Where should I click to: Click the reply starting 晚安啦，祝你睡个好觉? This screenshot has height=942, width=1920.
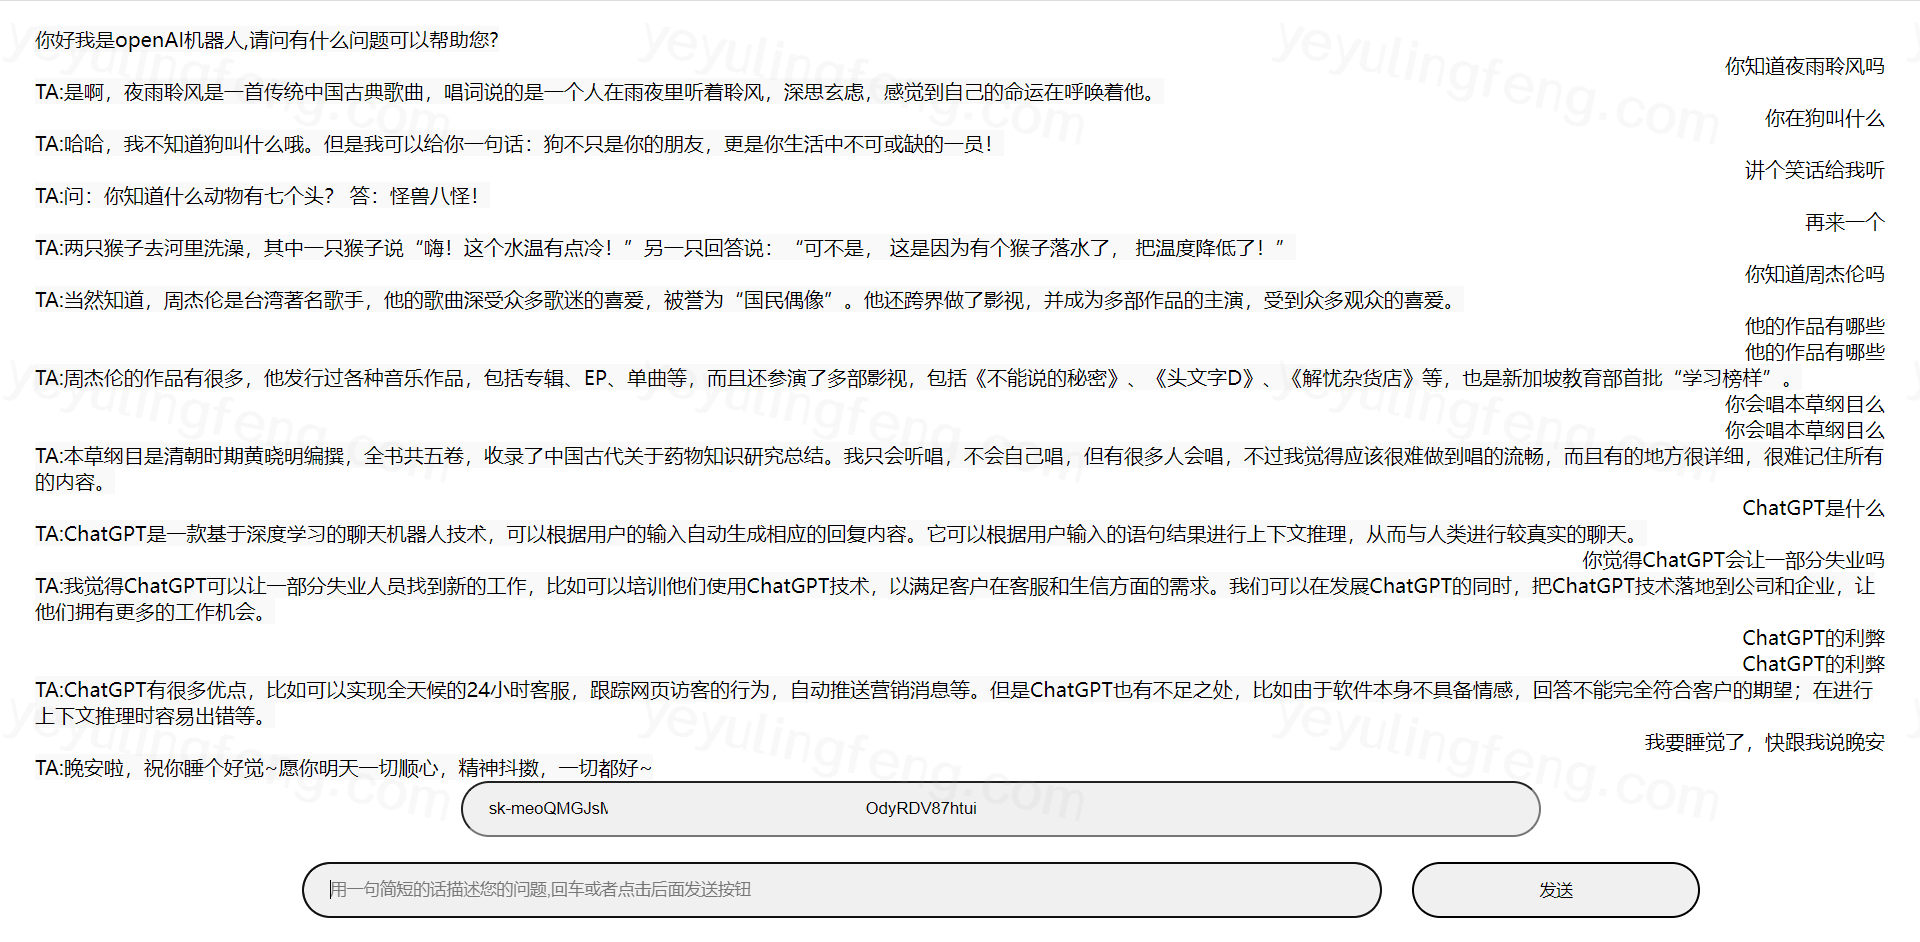click(344, 768)
